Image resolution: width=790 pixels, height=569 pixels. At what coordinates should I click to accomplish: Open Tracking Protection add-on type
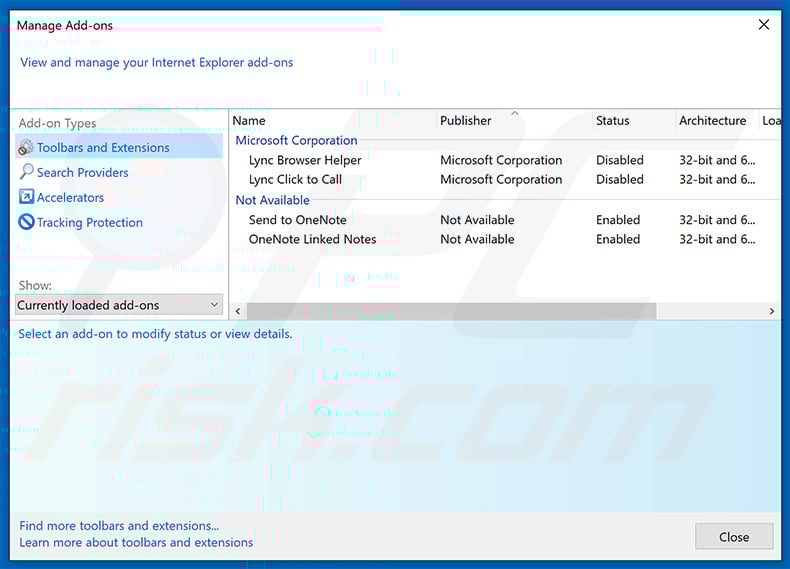tap(90, 222)
